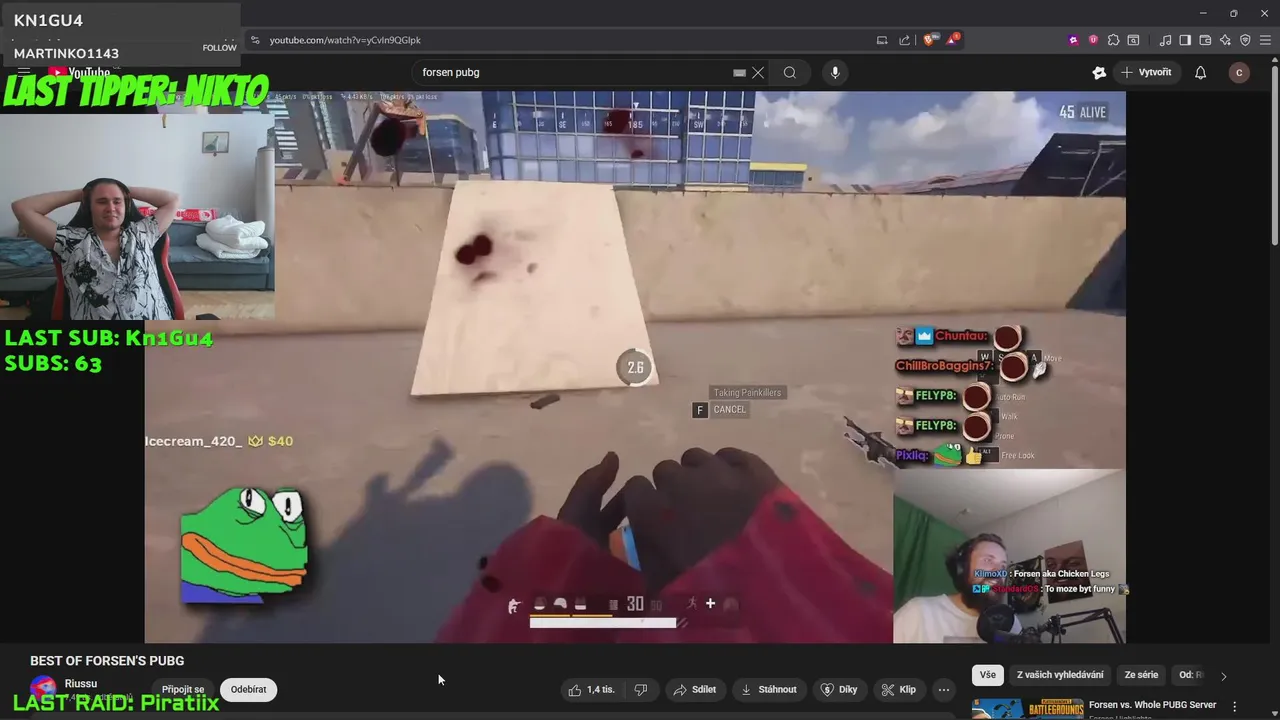This screenshot has width=1280, height=720.
Task: Click the video title BEST OF FORSEN'S PUBG
Action: tap(107, 661)
